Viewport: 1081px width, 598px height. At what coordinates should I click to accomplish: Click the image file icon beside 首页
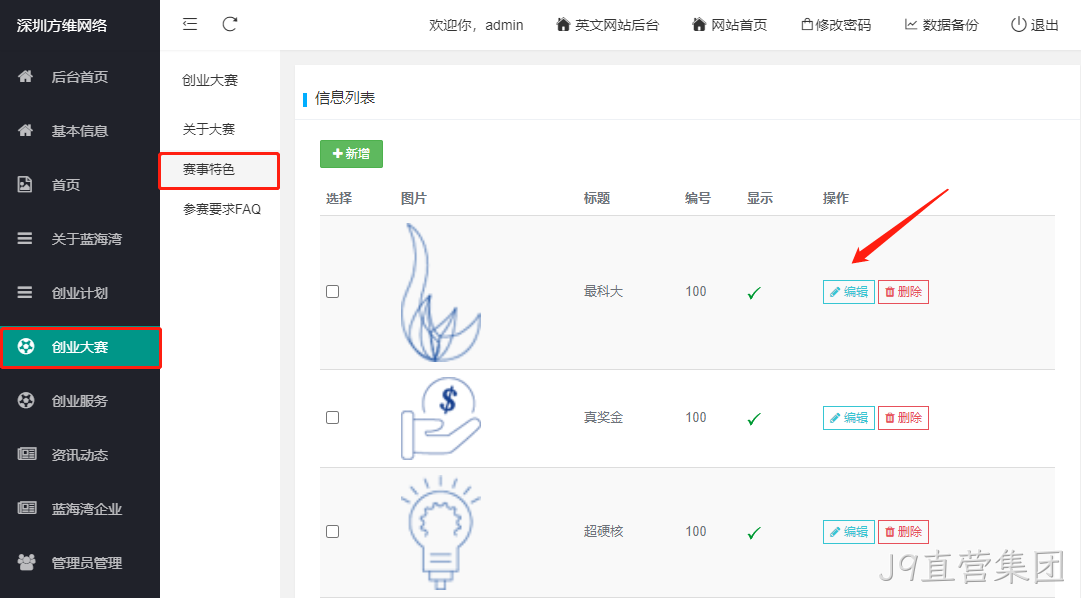[x=25, y=184]
